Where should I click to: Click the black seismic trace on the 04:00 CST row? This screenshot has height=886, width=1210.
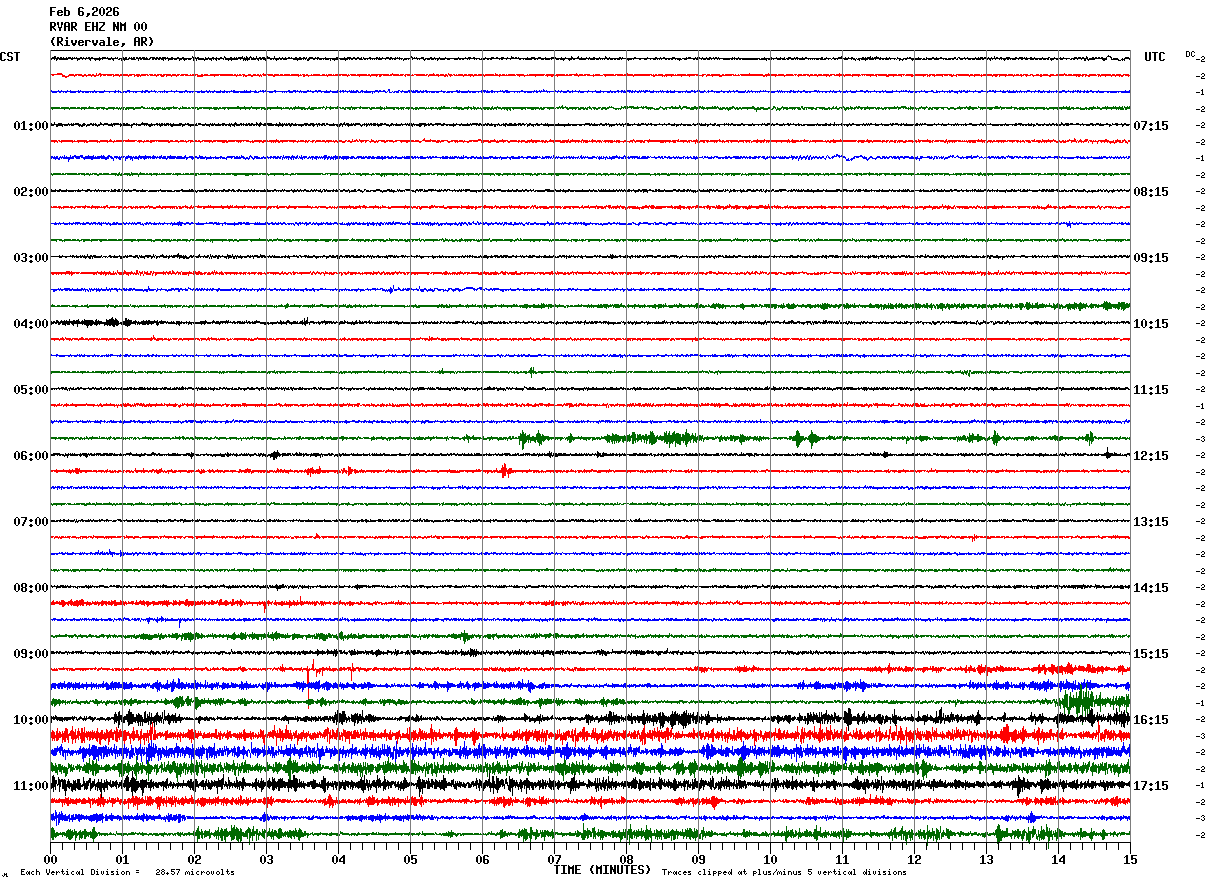coord(590,322)
